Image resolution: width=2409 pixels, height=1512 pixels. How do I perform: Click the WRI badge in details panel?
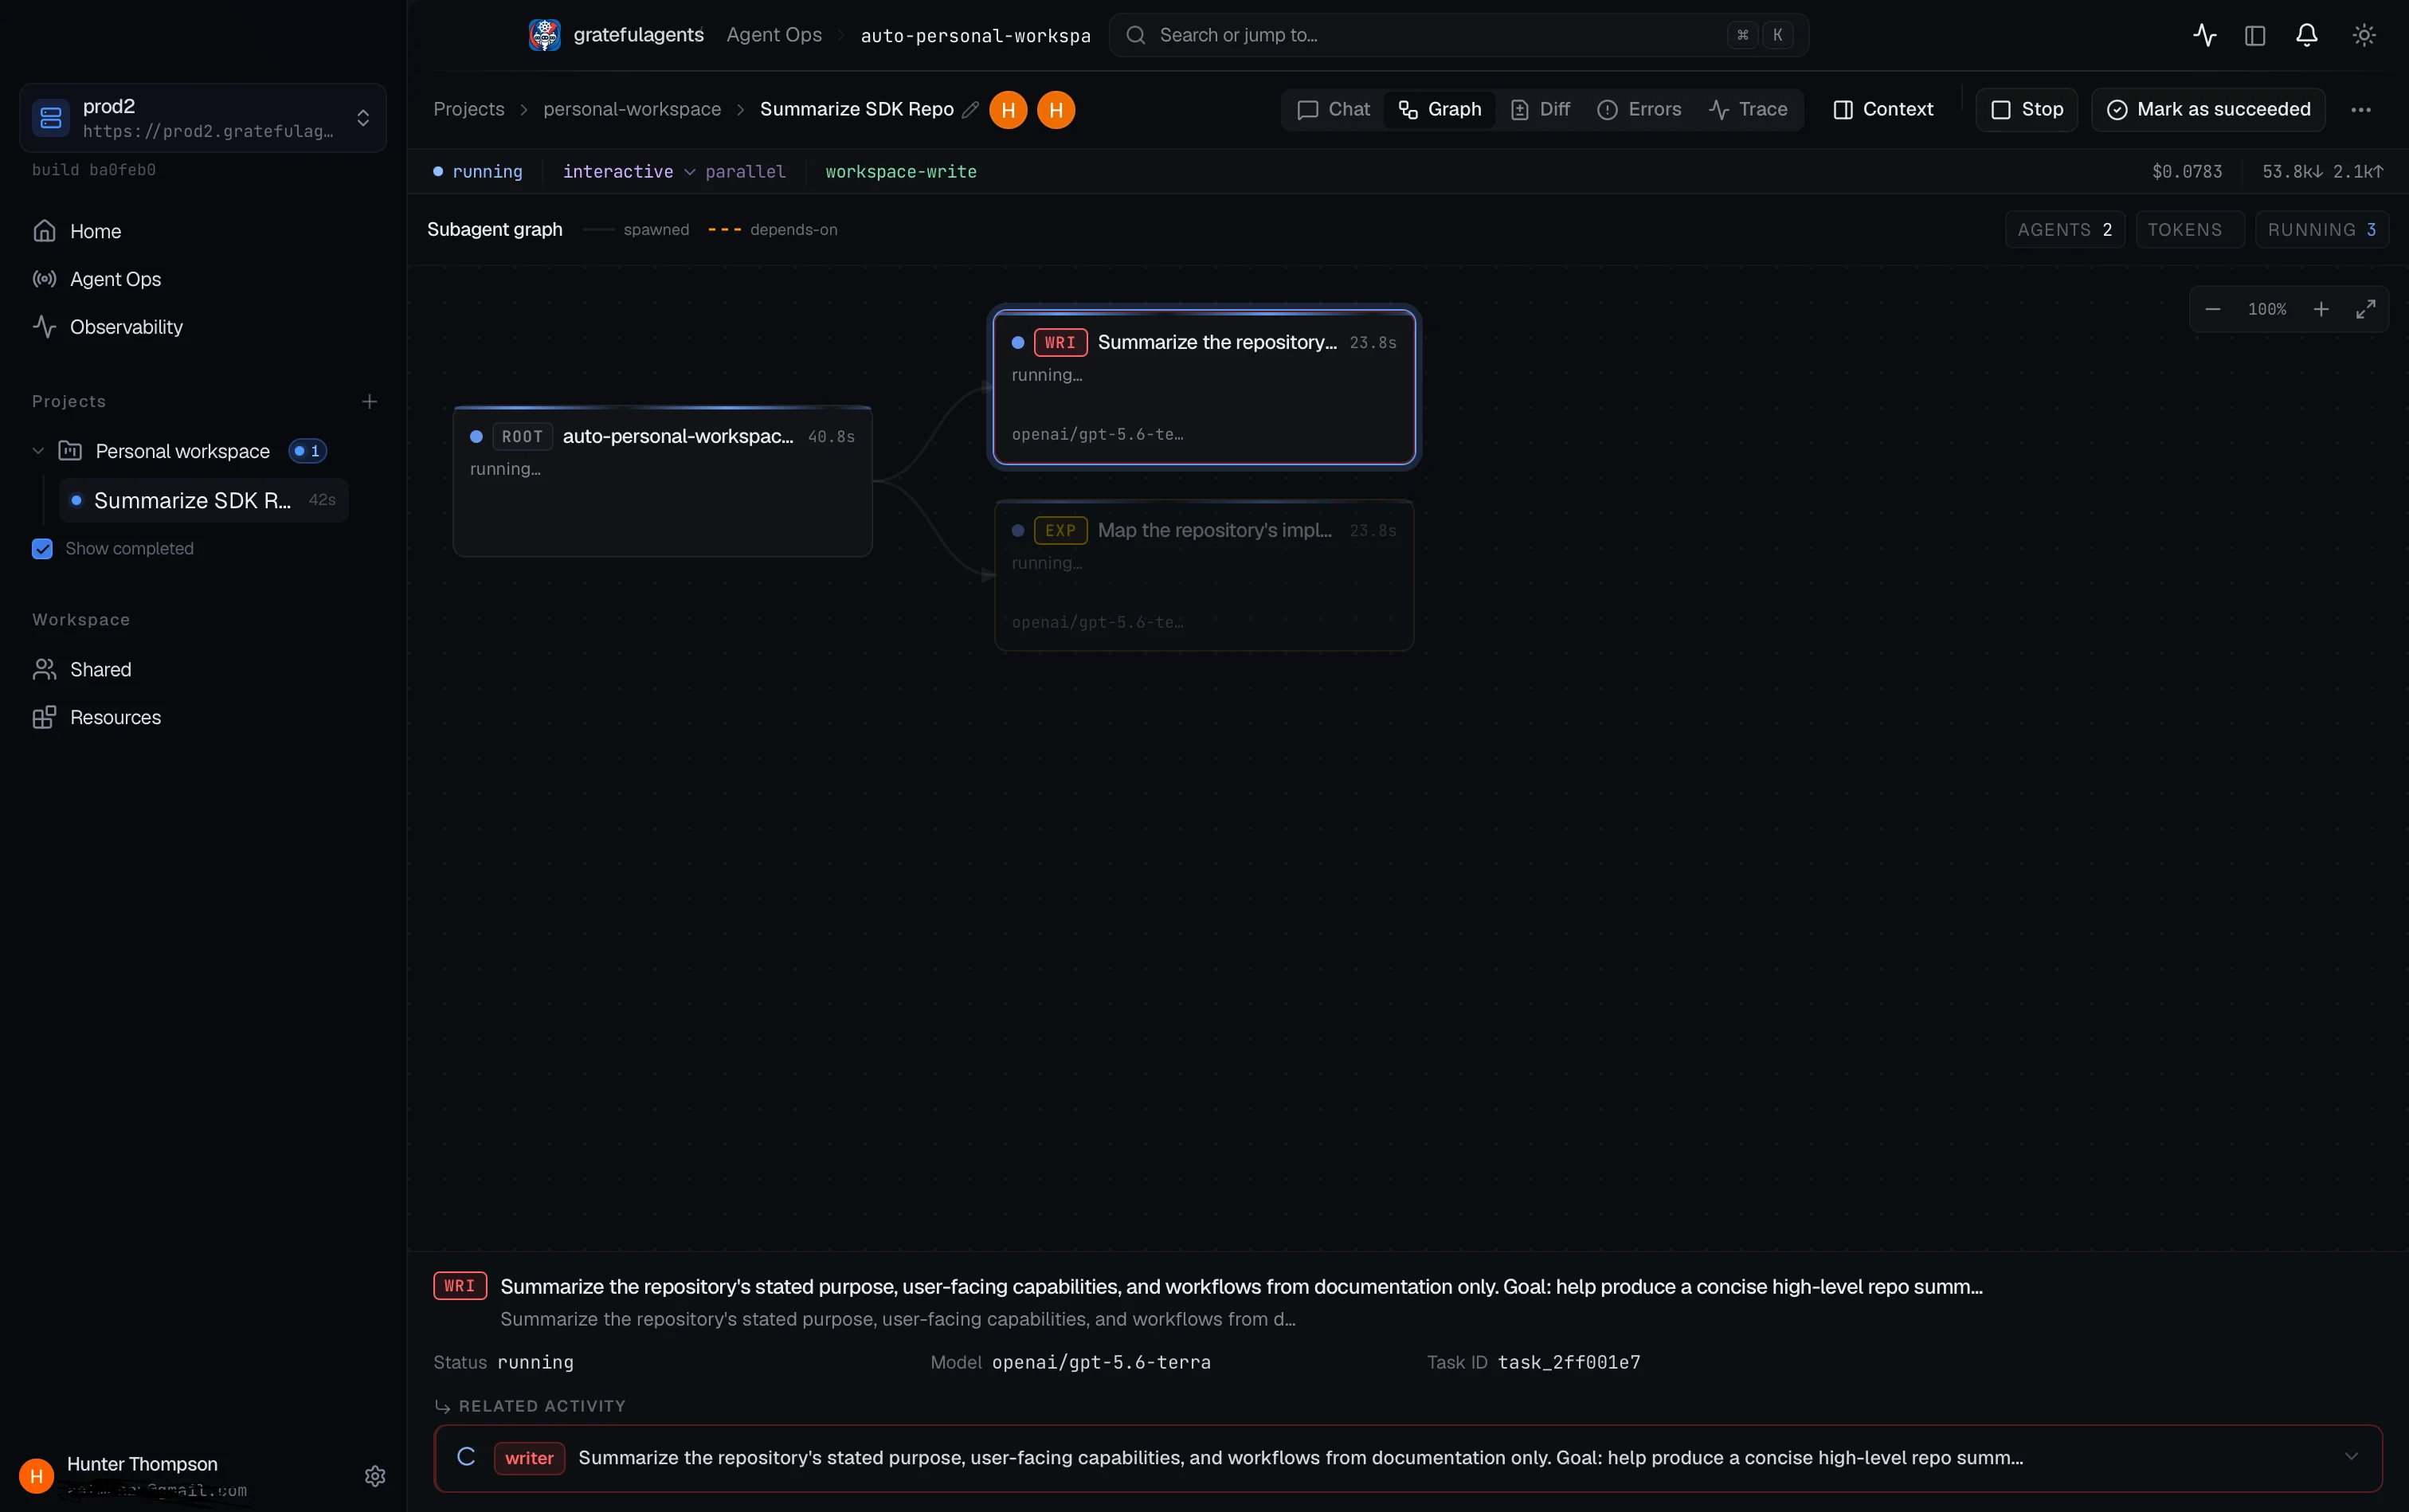click(460, 1285)
